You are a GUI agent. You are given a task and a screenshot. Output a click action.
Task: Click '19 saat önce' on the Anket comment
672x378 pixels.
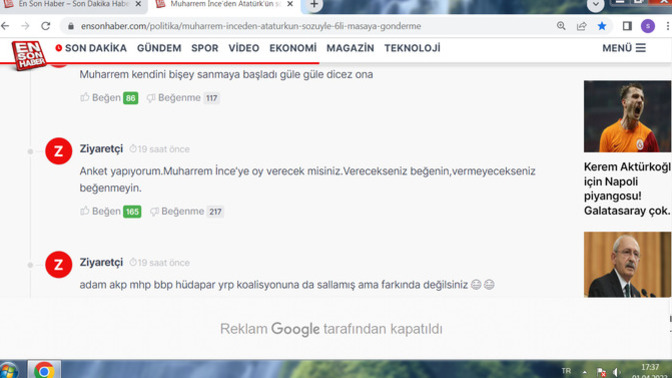click(159, 149)
